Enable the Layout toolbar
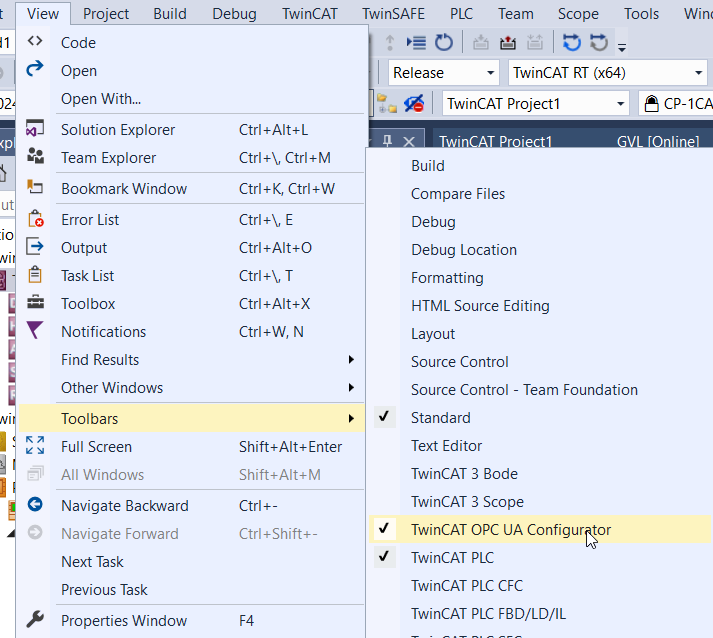The width and height of the screenshot is (713, 638). tap(540, 334)
